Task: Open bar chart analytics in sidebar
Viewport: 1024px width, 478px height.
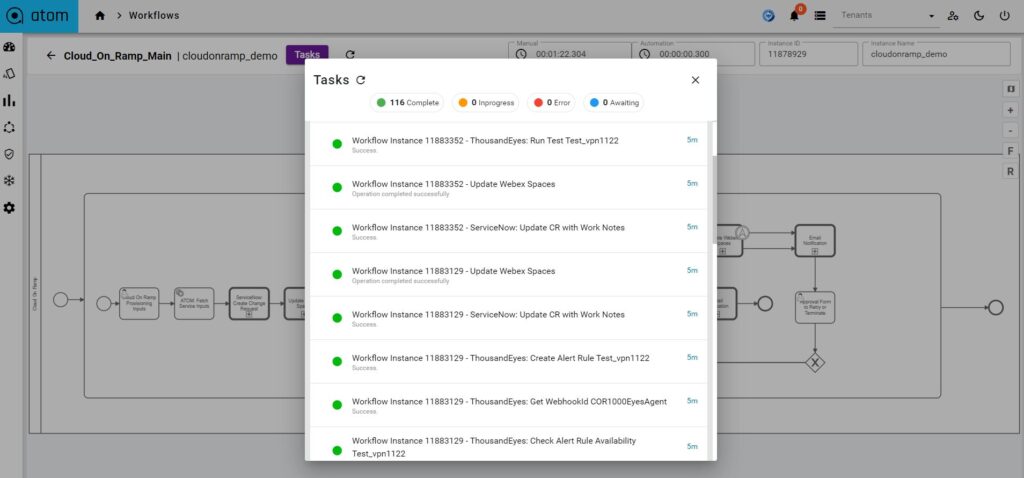Action: coord(9,101)
